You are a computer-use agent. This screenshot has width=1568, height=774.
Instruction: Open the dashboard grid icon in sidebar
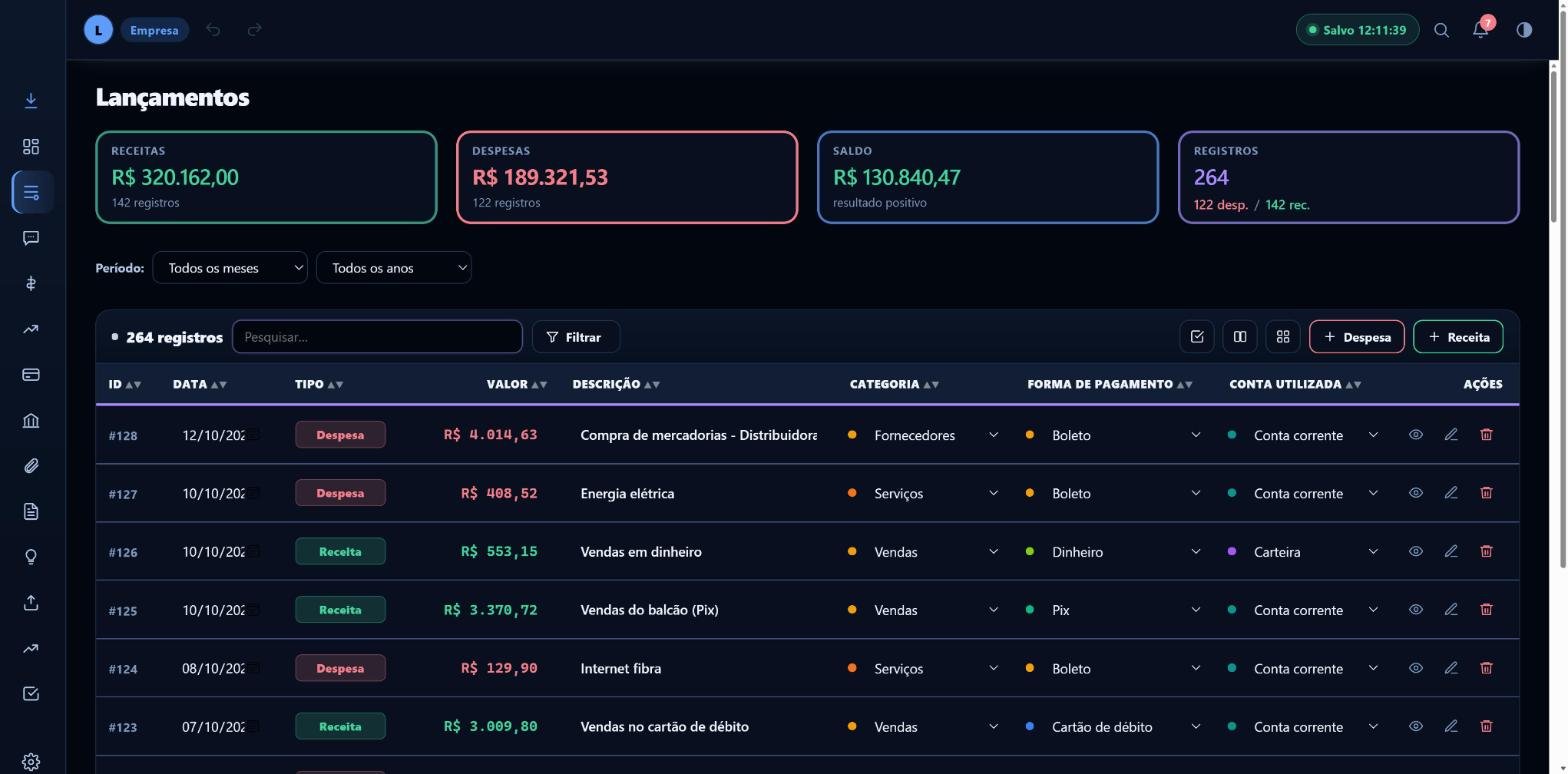point(31,147)
